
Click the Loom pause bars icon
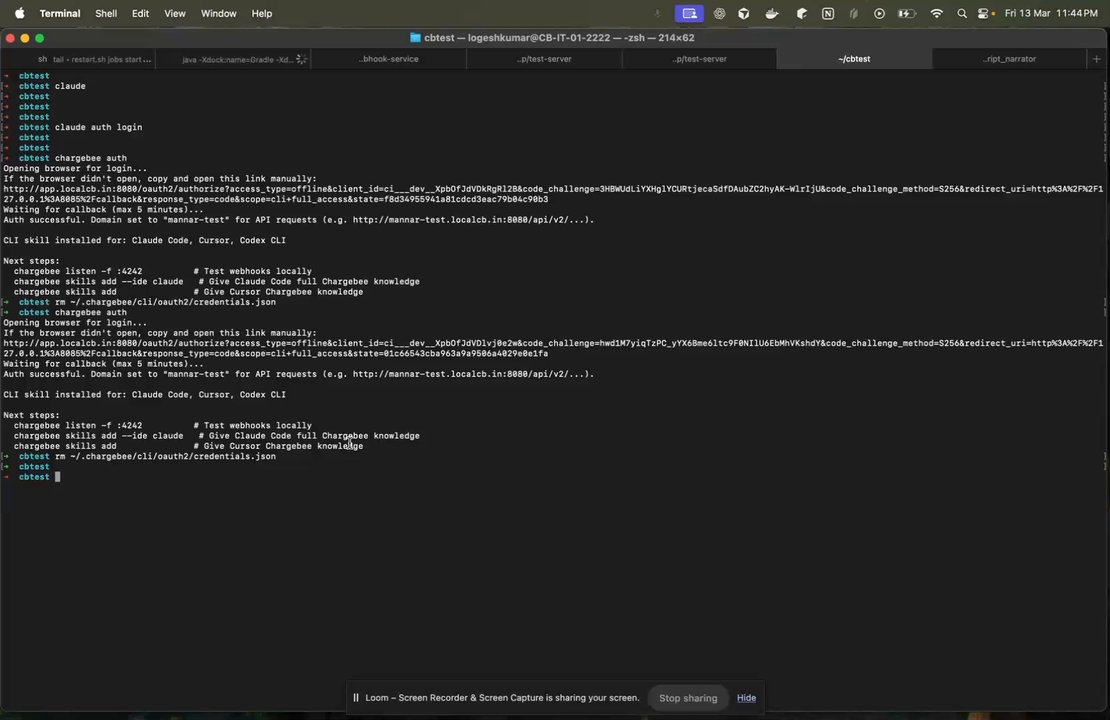[x=356, y=697]
